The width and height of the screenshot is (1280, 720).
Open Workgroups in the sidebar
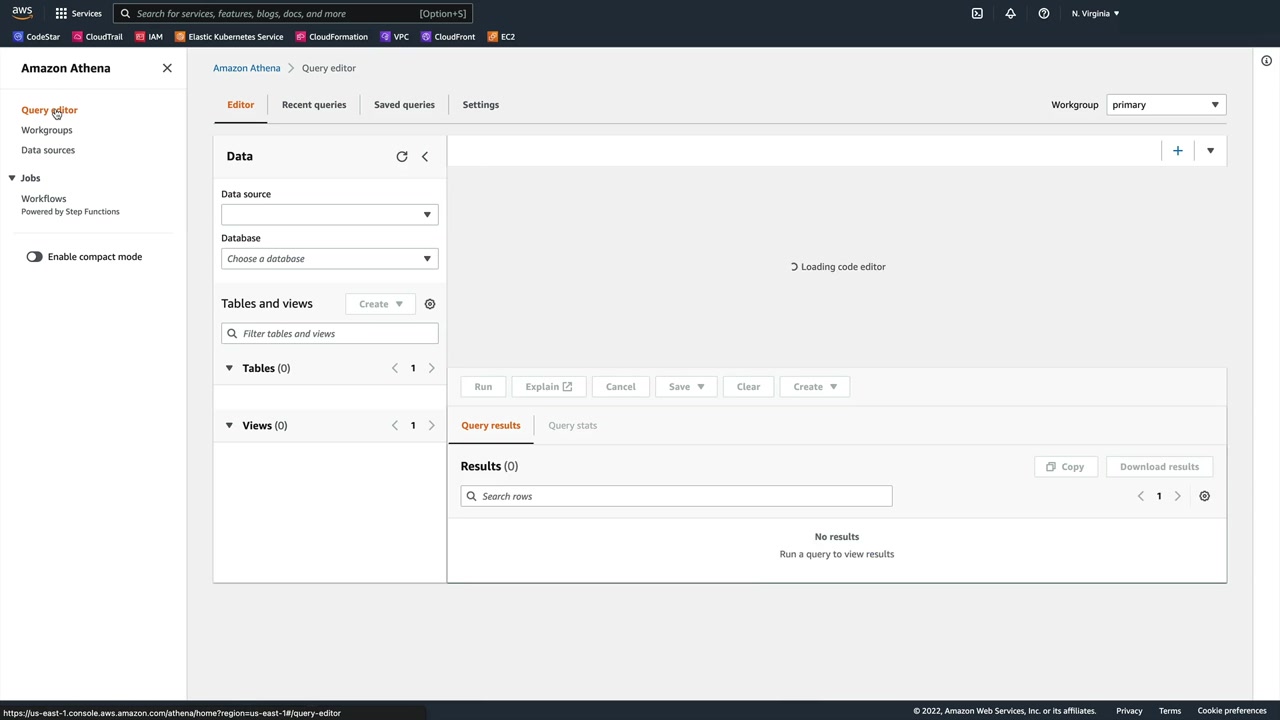click(x=47, y=130)
